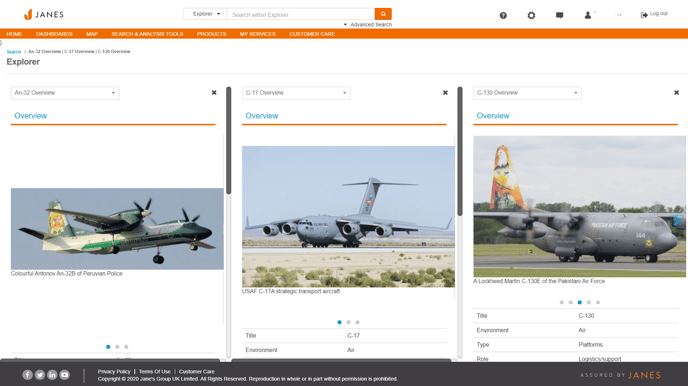Close the An-32 Overview panel
Viewport: 688px width, 386px height.
pyautogui.click(x=214, y=93)
